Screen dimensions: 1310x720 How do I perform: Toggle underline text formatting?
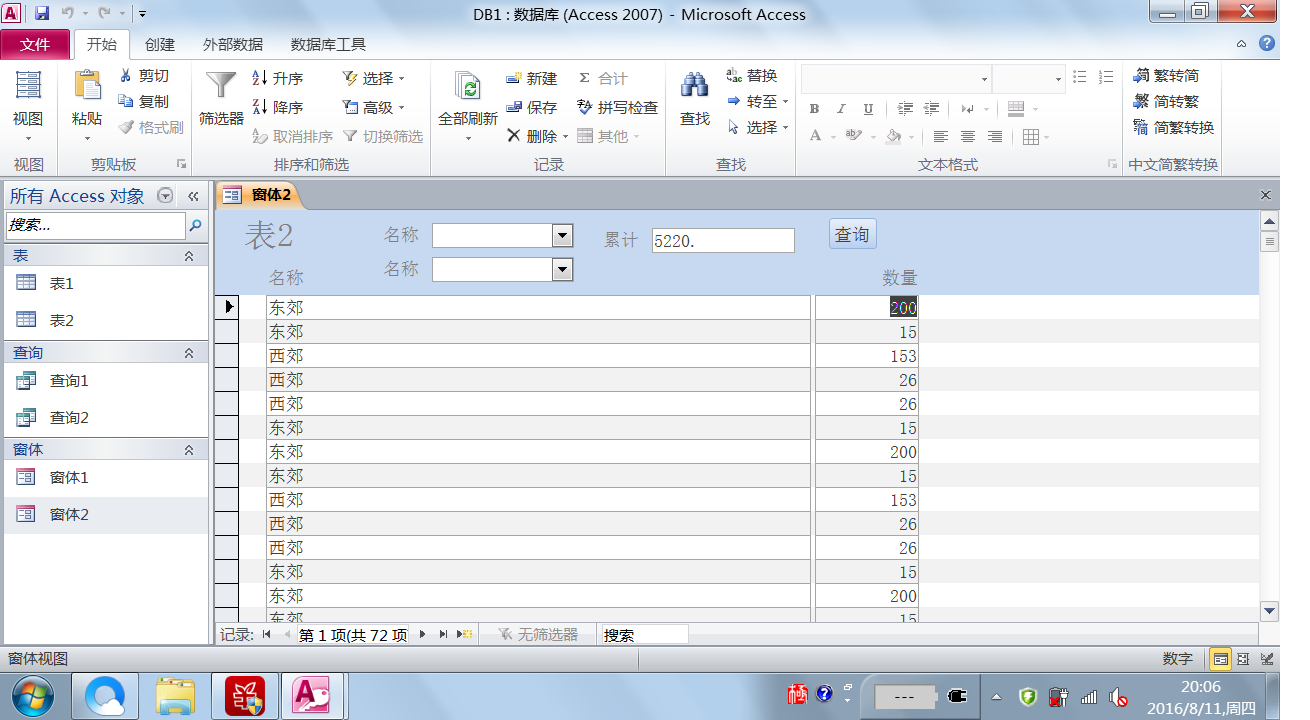(x=868, y=109)
